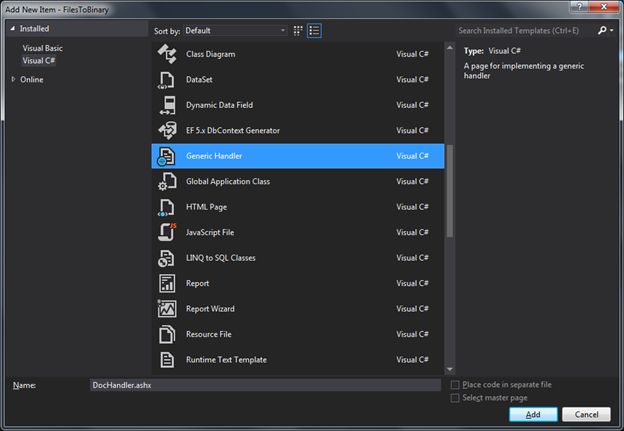The image size is (624, 431).
Task: Pick the JavaScript File icon
Action: pyautogui.click(x=167, y=232)
